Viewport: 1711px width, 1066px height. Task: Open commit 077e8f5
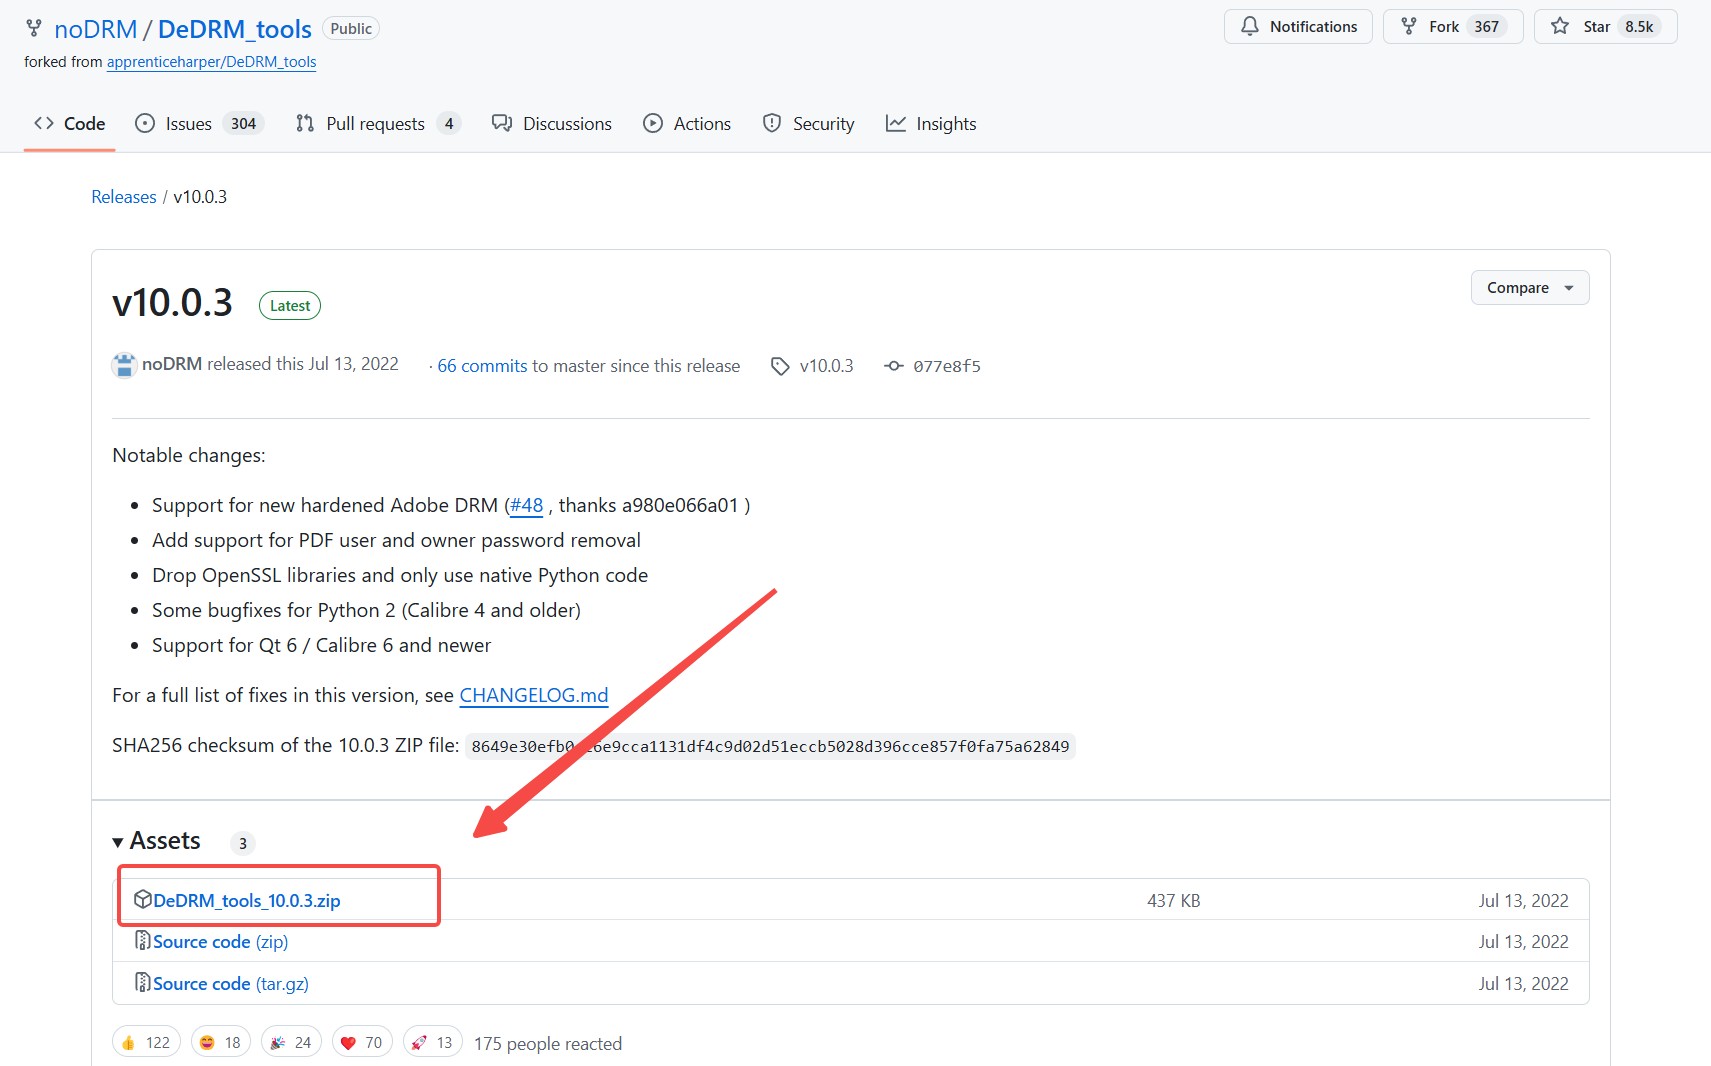(947, 366)
